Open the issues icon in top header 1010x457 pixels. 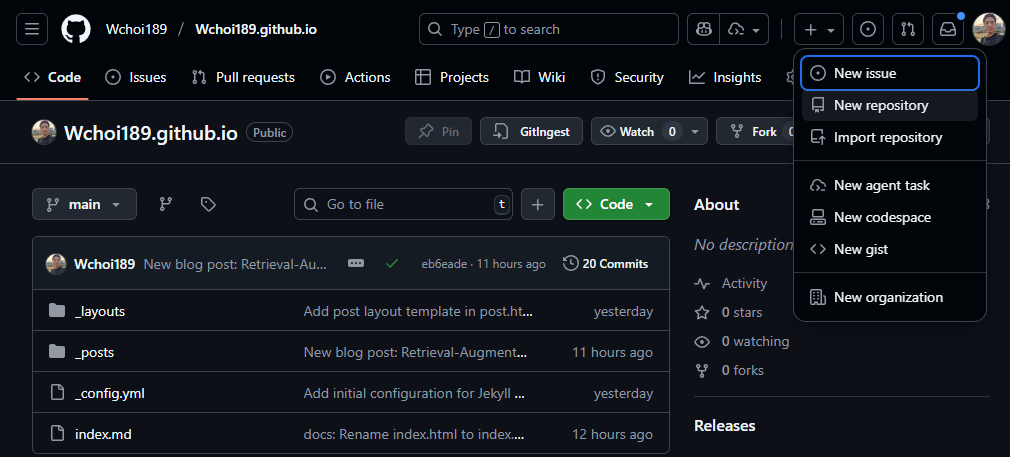pos(868,29)
